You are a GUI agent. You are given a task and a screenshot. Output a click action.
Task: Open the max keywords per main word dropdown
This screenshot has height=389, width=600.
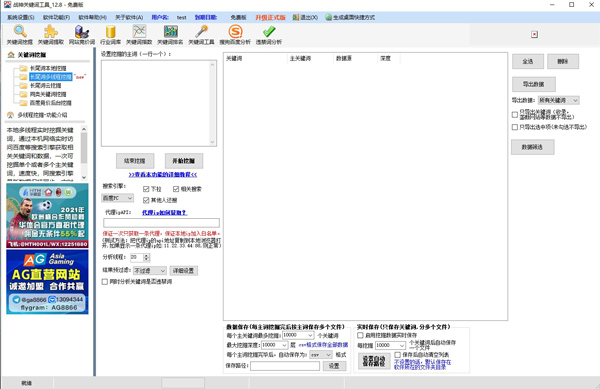pyautogui.click(x=298, y=335)
